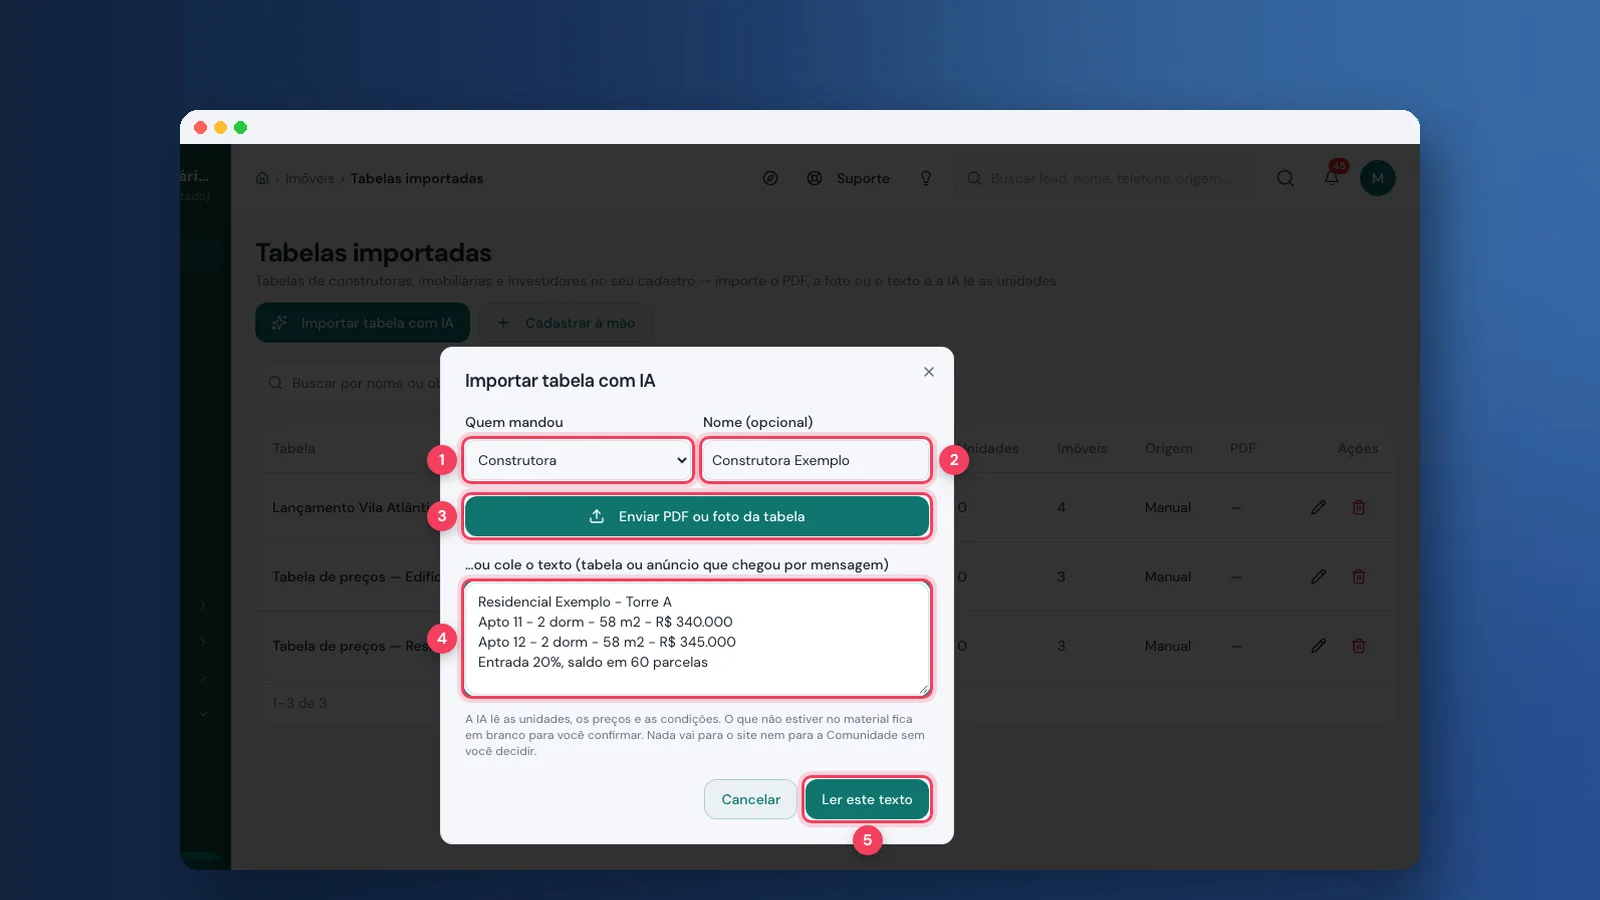Delete the Tabela de preços Res row
This screenshot has width=1600, height=900.
(x=1359, y=646)
